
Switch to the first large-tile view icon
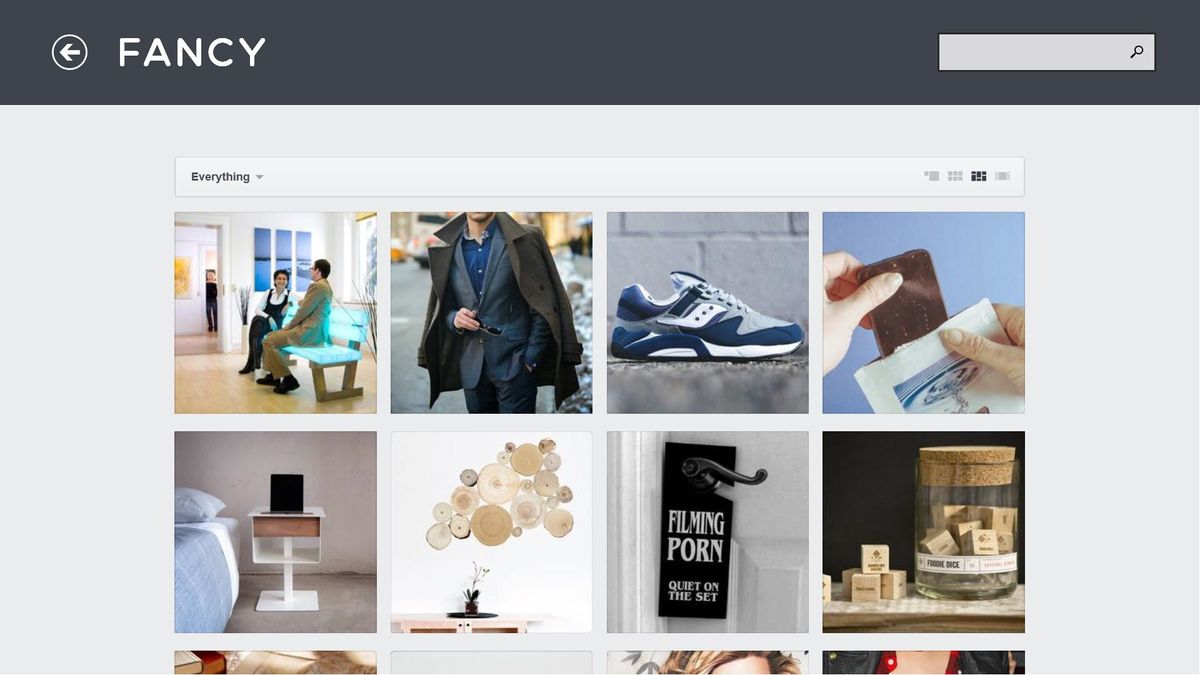932,176
